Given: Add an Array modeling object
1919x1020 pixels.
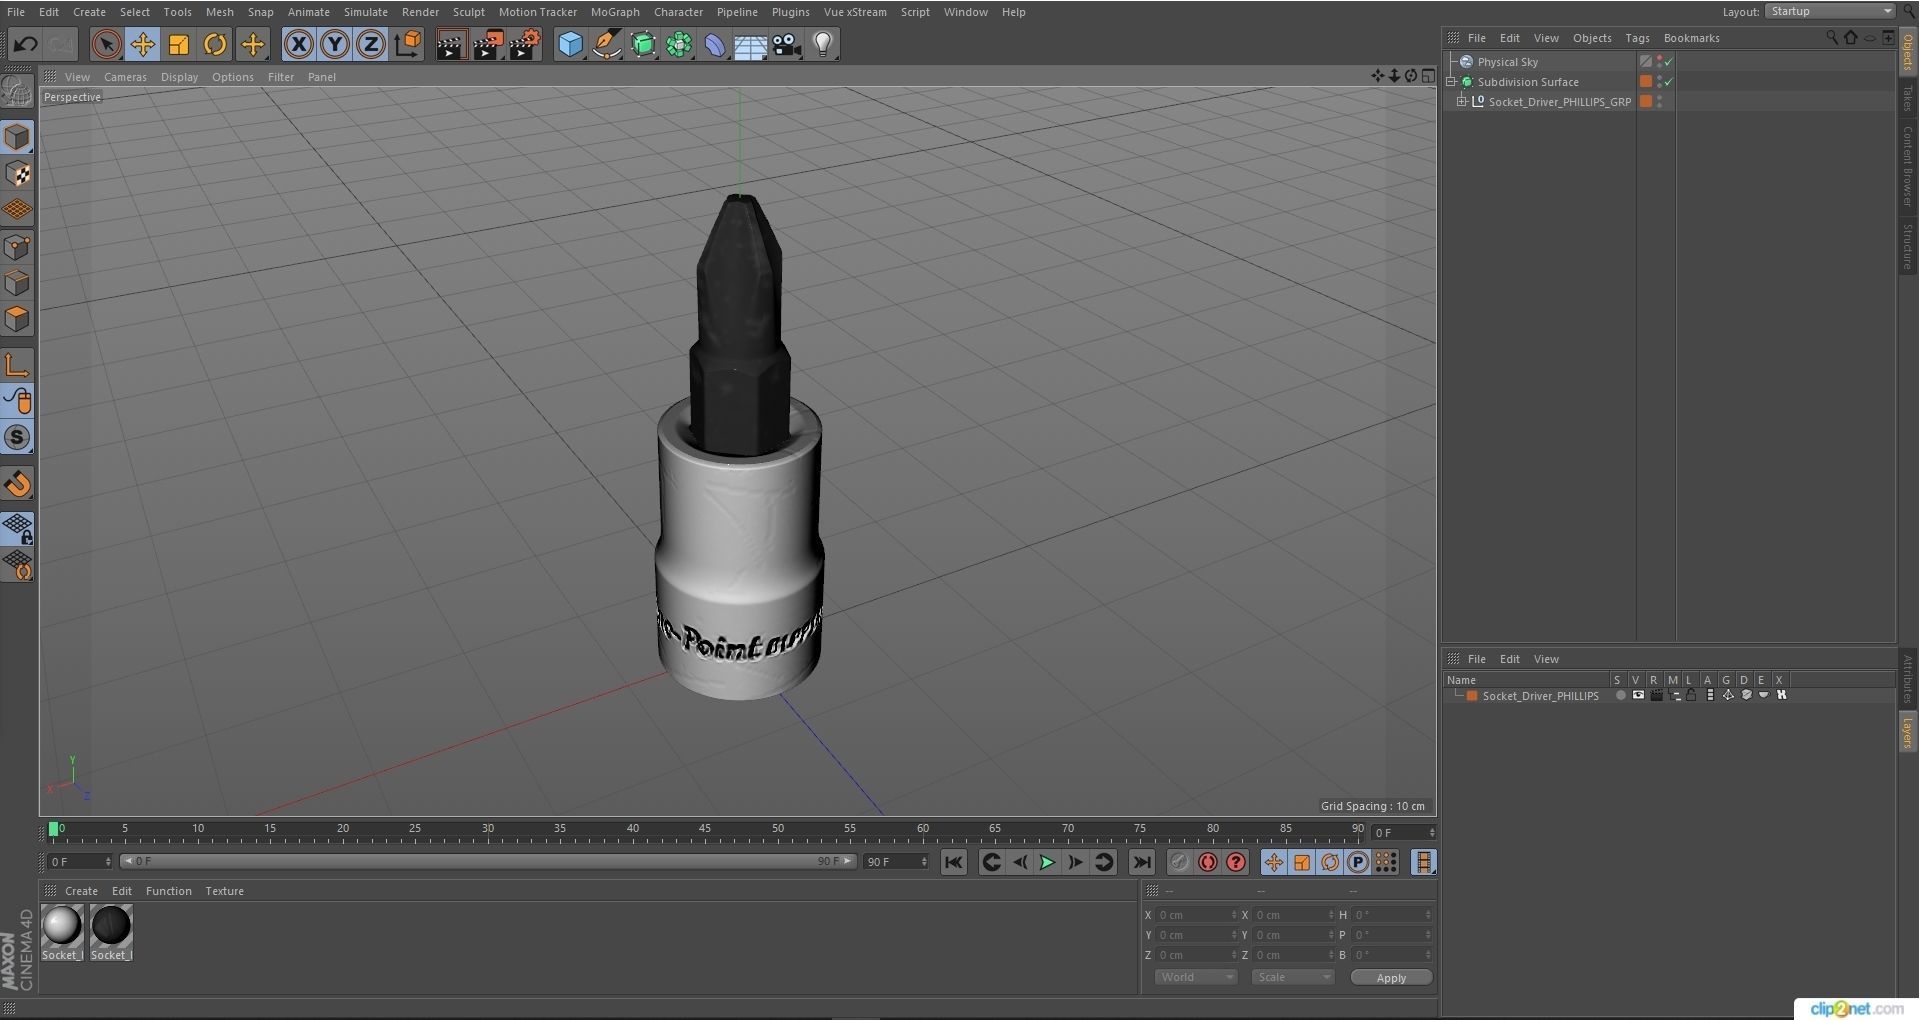Looking at the screenshot, I should pyautogui.click(x=679, y=44).
